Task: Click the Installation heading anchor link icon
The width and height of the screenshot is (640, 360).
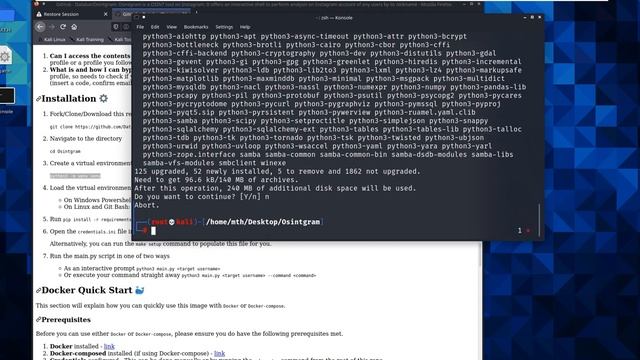Action: point(38,99)
